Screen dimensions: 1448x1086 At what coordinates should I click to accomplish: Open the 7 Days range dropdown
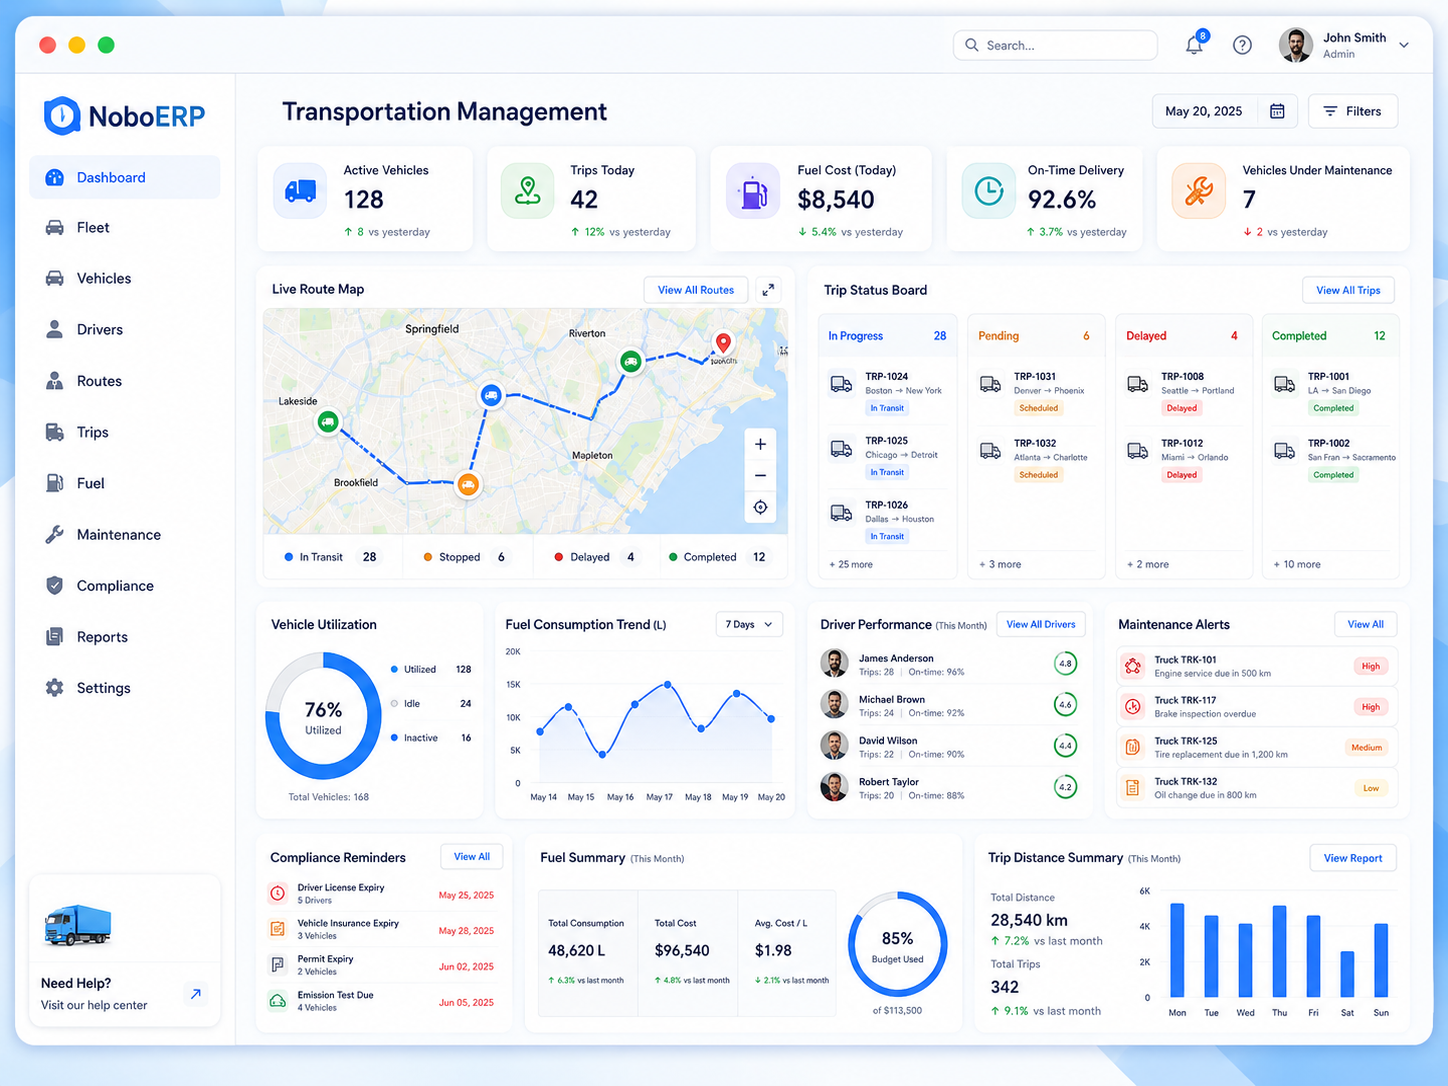pos(749,624)
